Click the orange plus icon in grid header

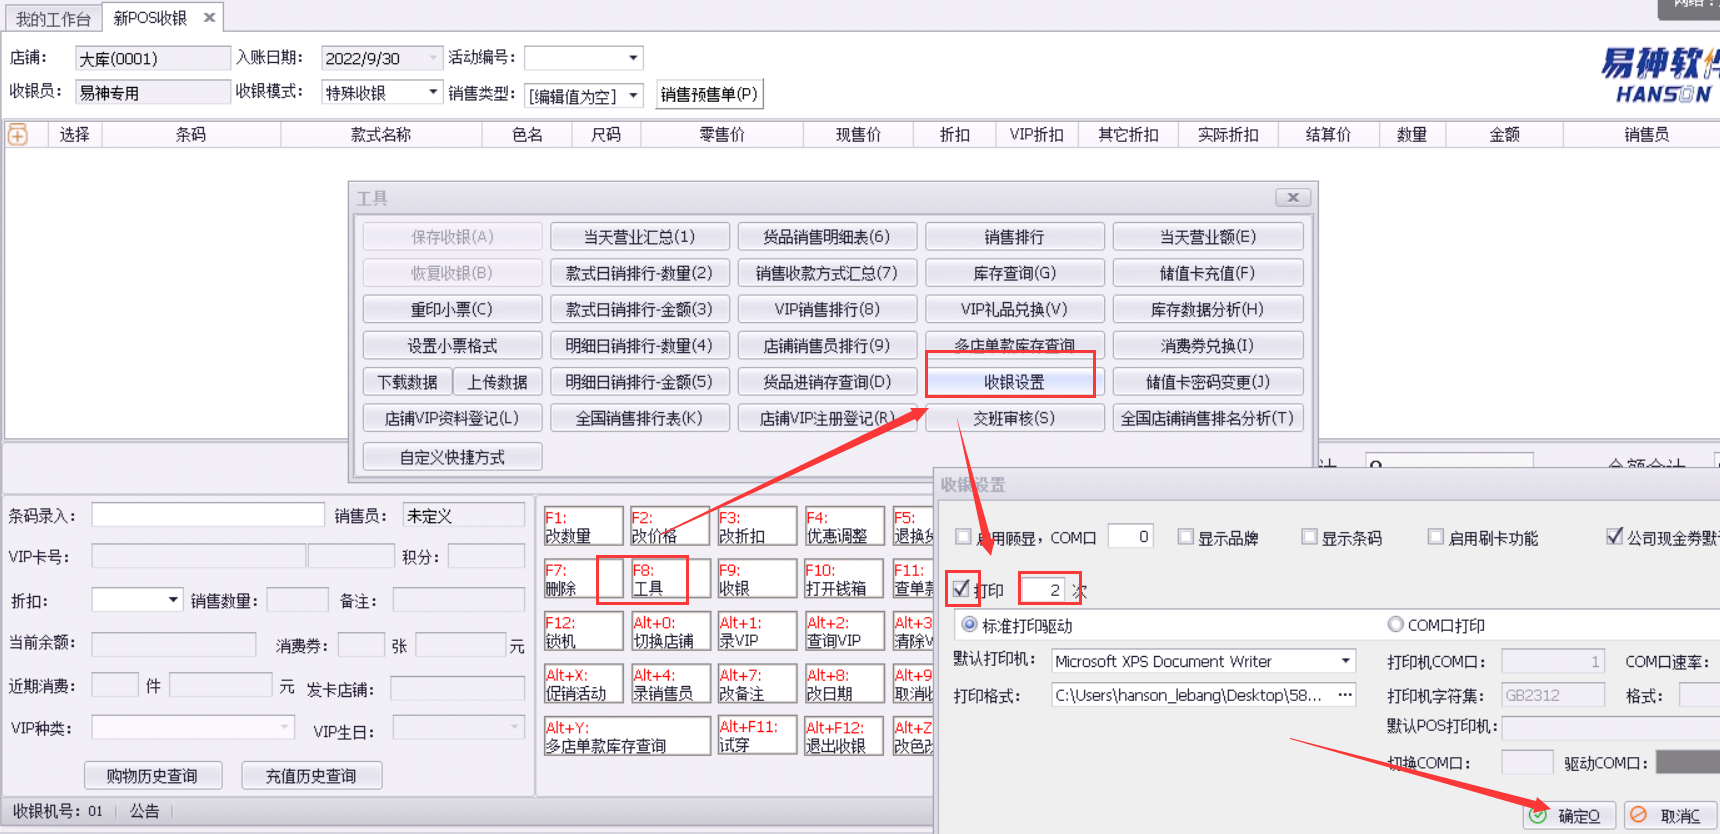18,135
